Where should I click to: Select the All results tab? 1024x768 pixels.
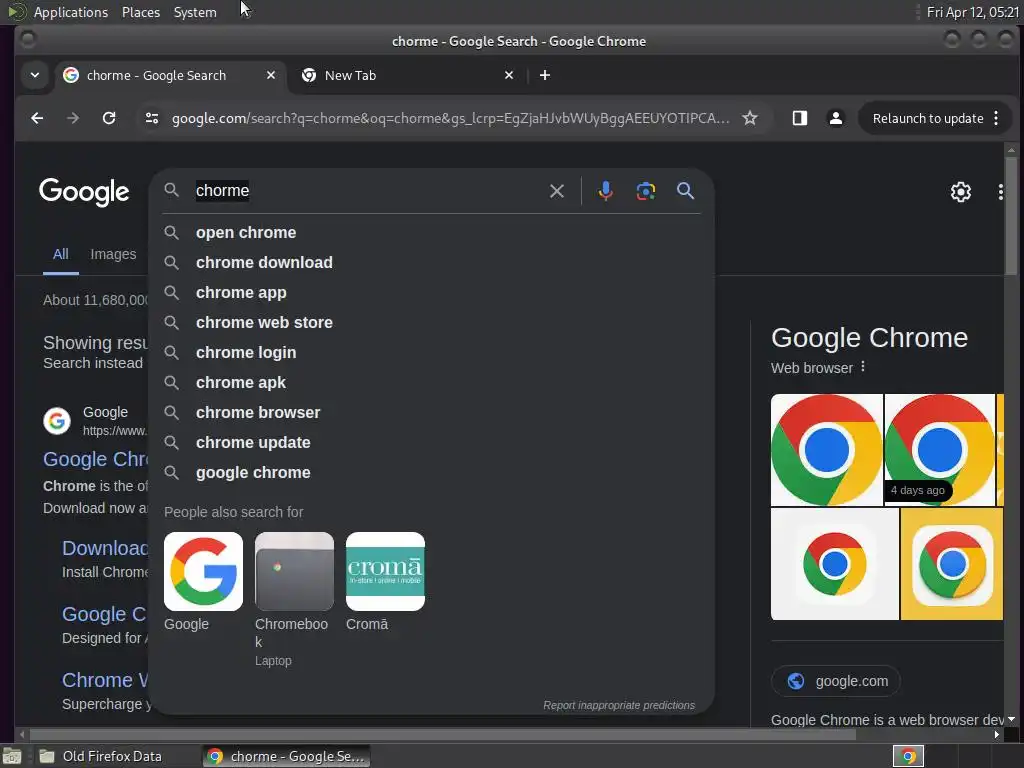coord(61,254)
